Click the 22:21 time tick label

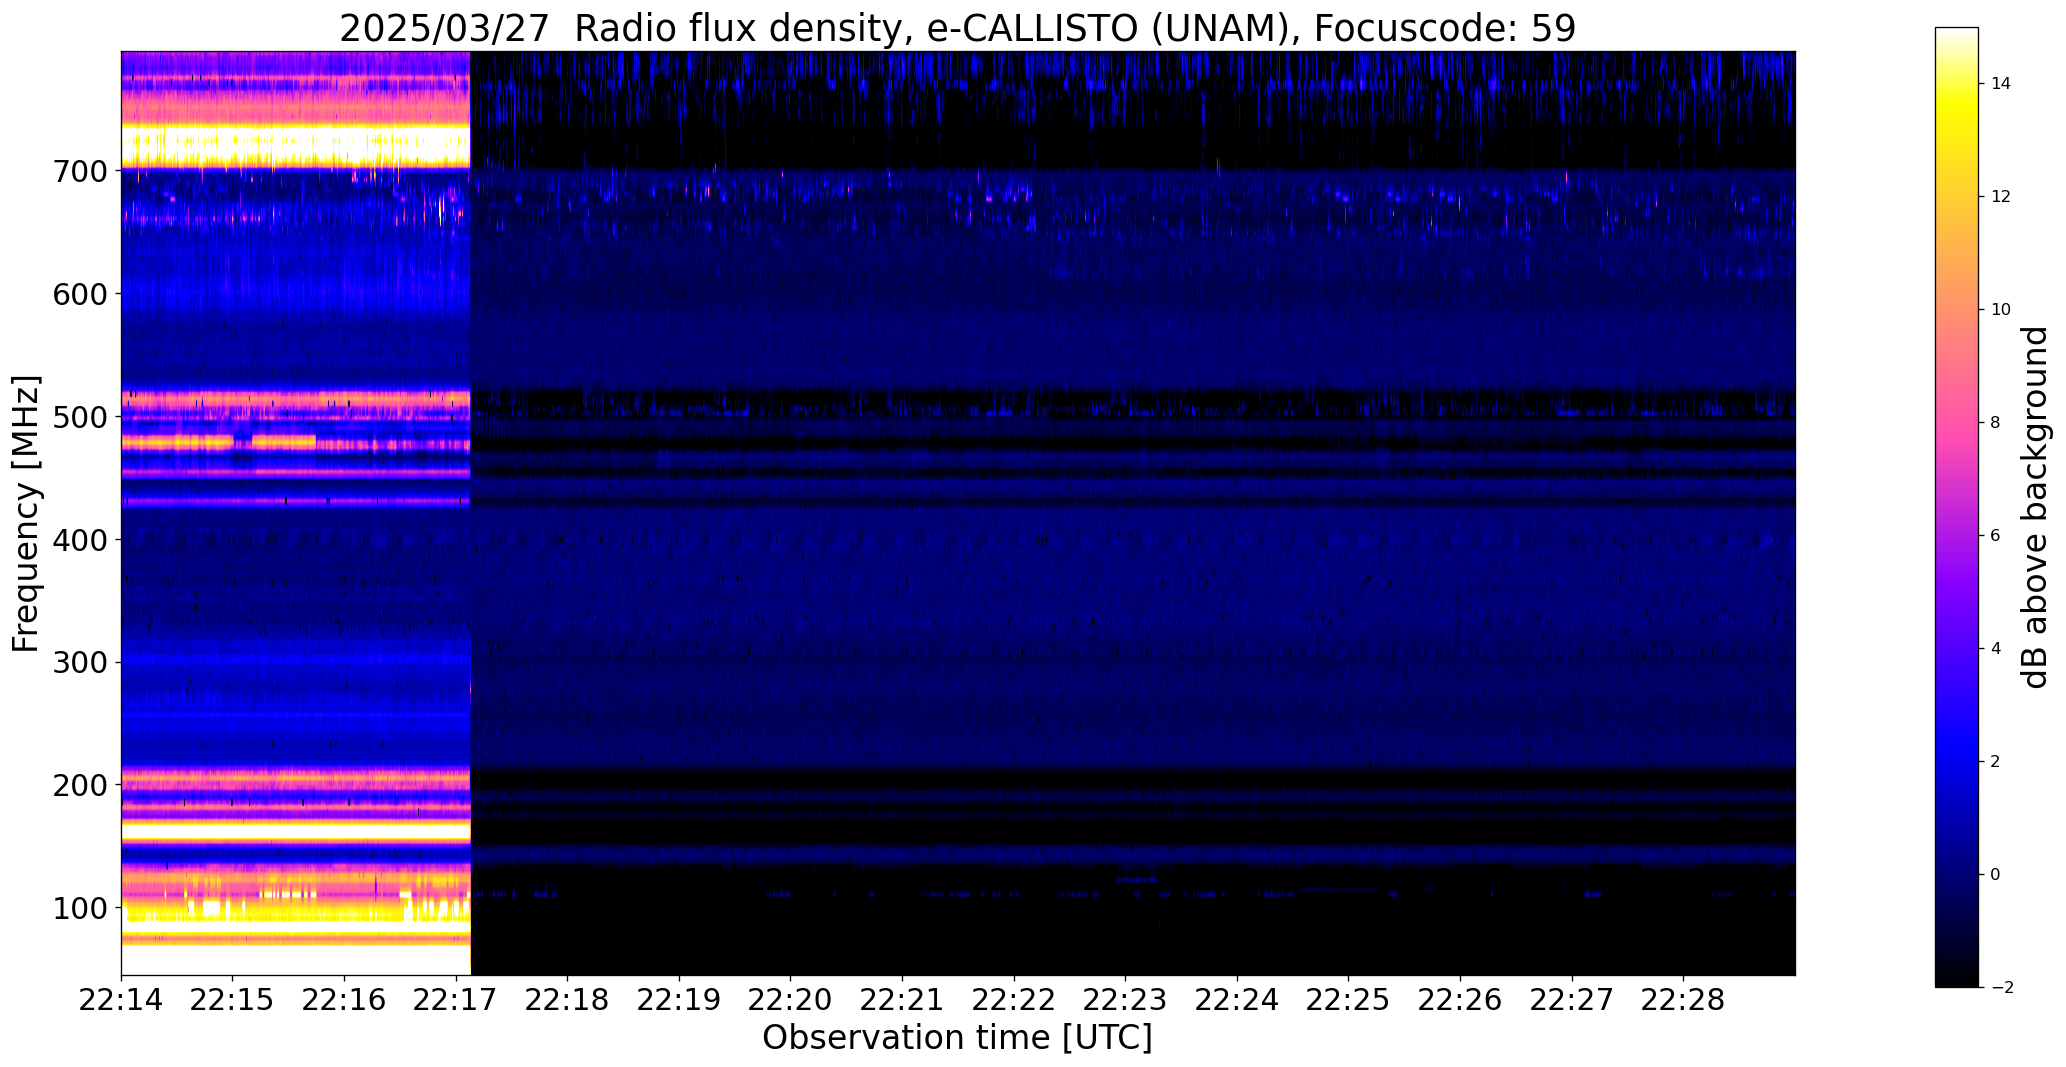coord(903,1000)
